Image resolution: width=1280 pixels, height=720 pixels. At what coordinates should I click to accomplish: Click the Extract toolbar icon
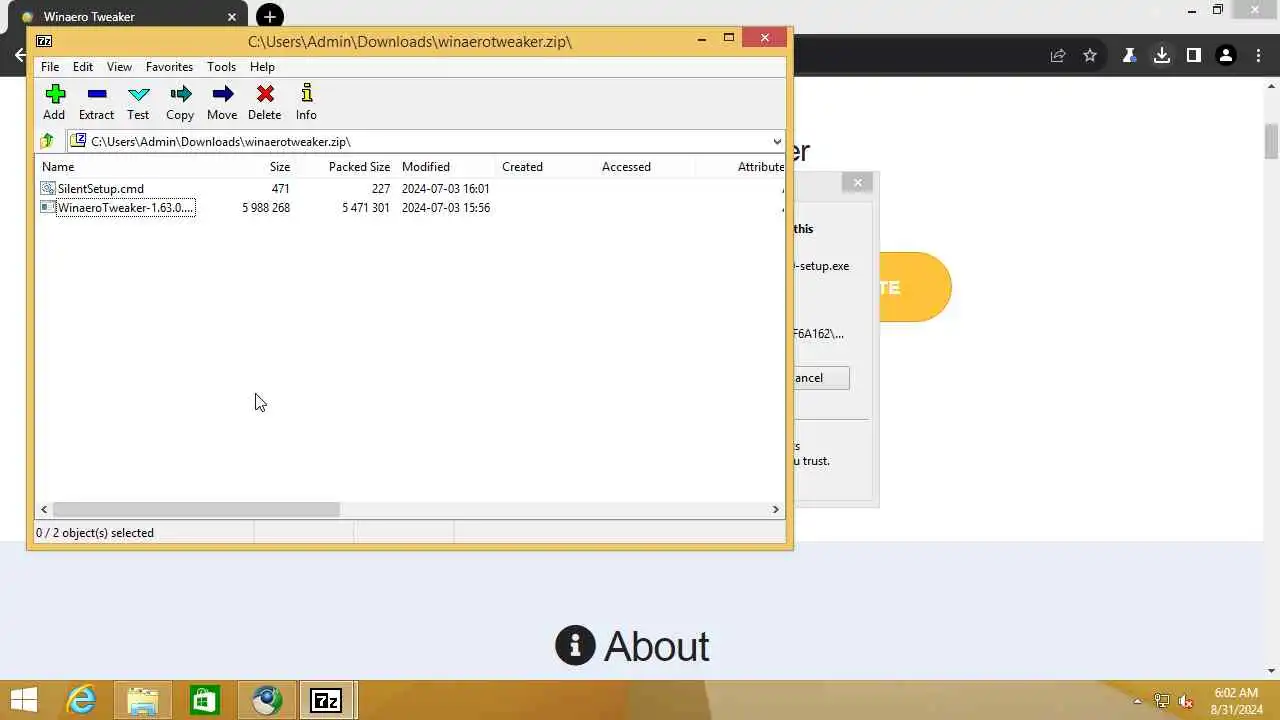pos(97,94)
